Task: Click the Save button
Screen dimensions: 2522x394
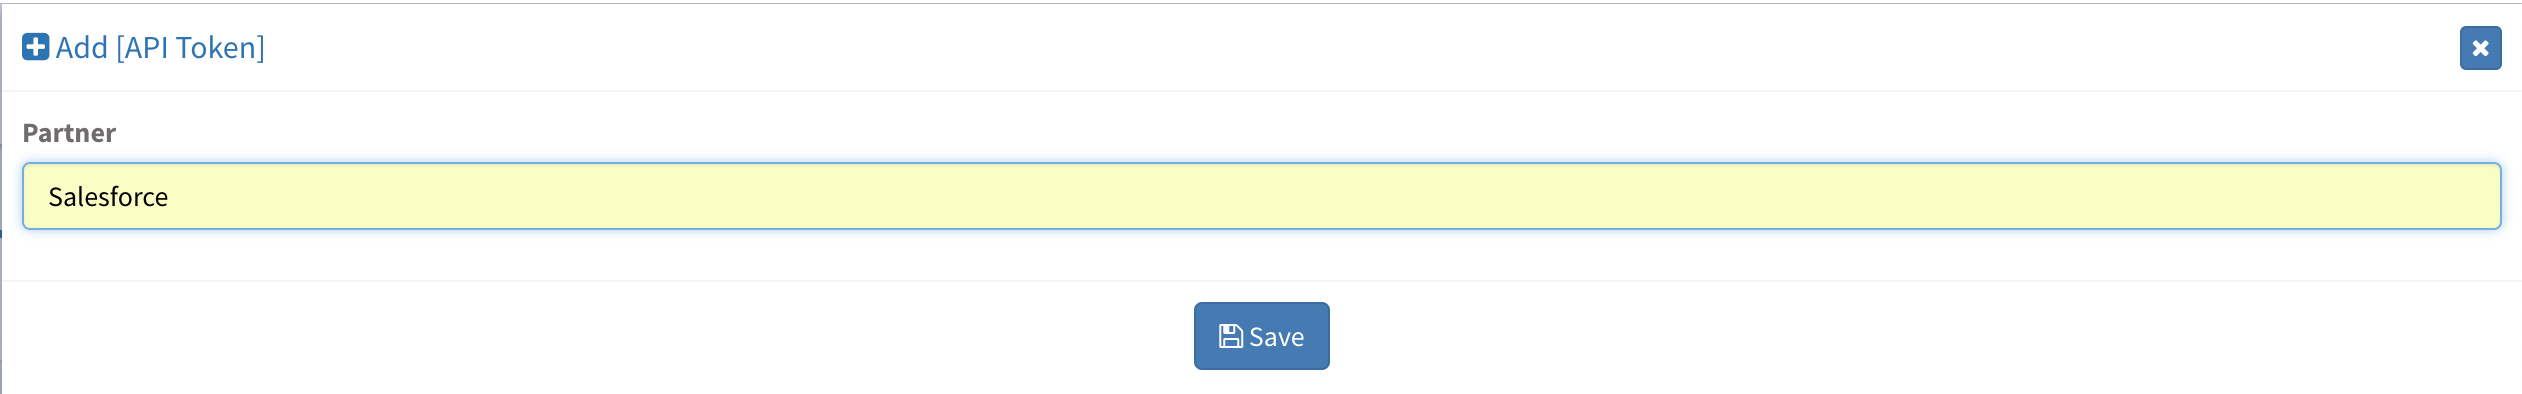Action: [x=1261, y=336]
